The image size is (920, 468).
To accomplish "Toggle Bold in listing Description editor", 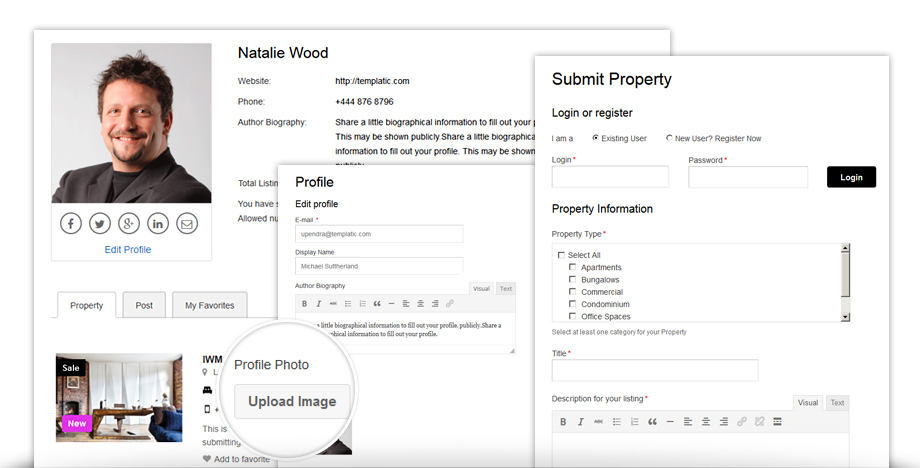I will click(563, 422).
